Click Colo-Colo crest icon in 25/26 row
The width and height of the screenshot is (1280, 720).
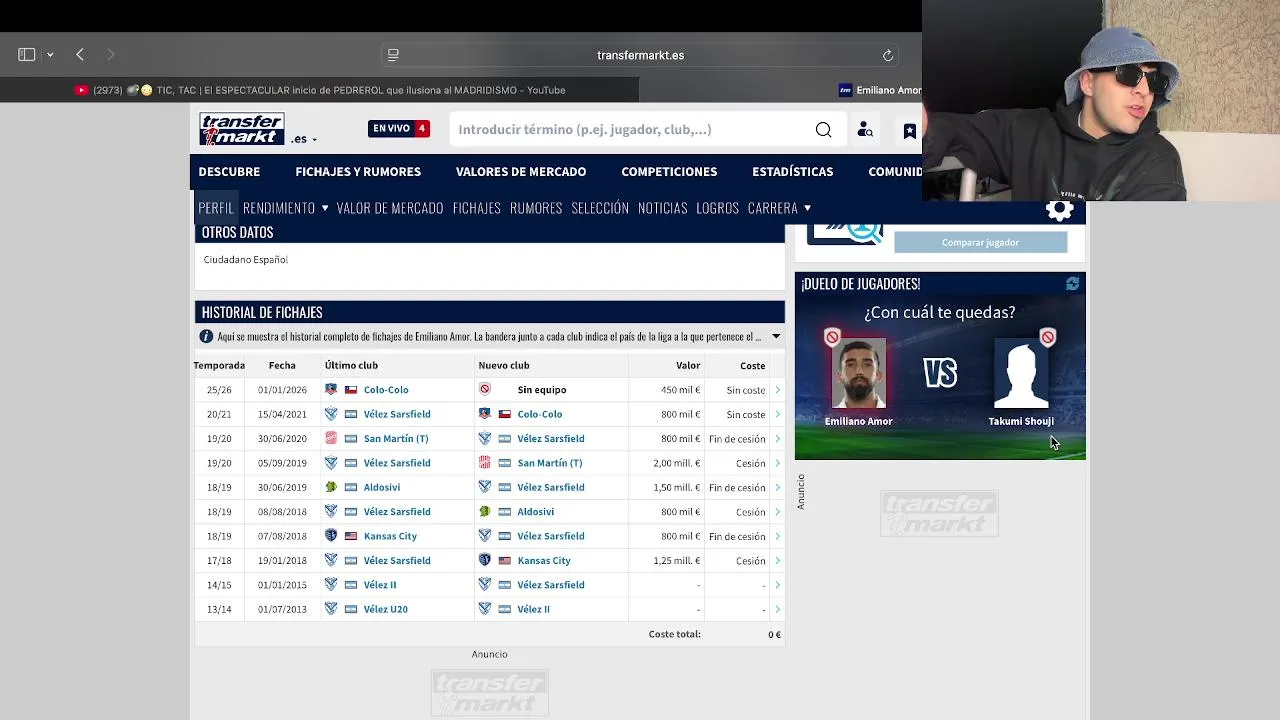(331, 390)
